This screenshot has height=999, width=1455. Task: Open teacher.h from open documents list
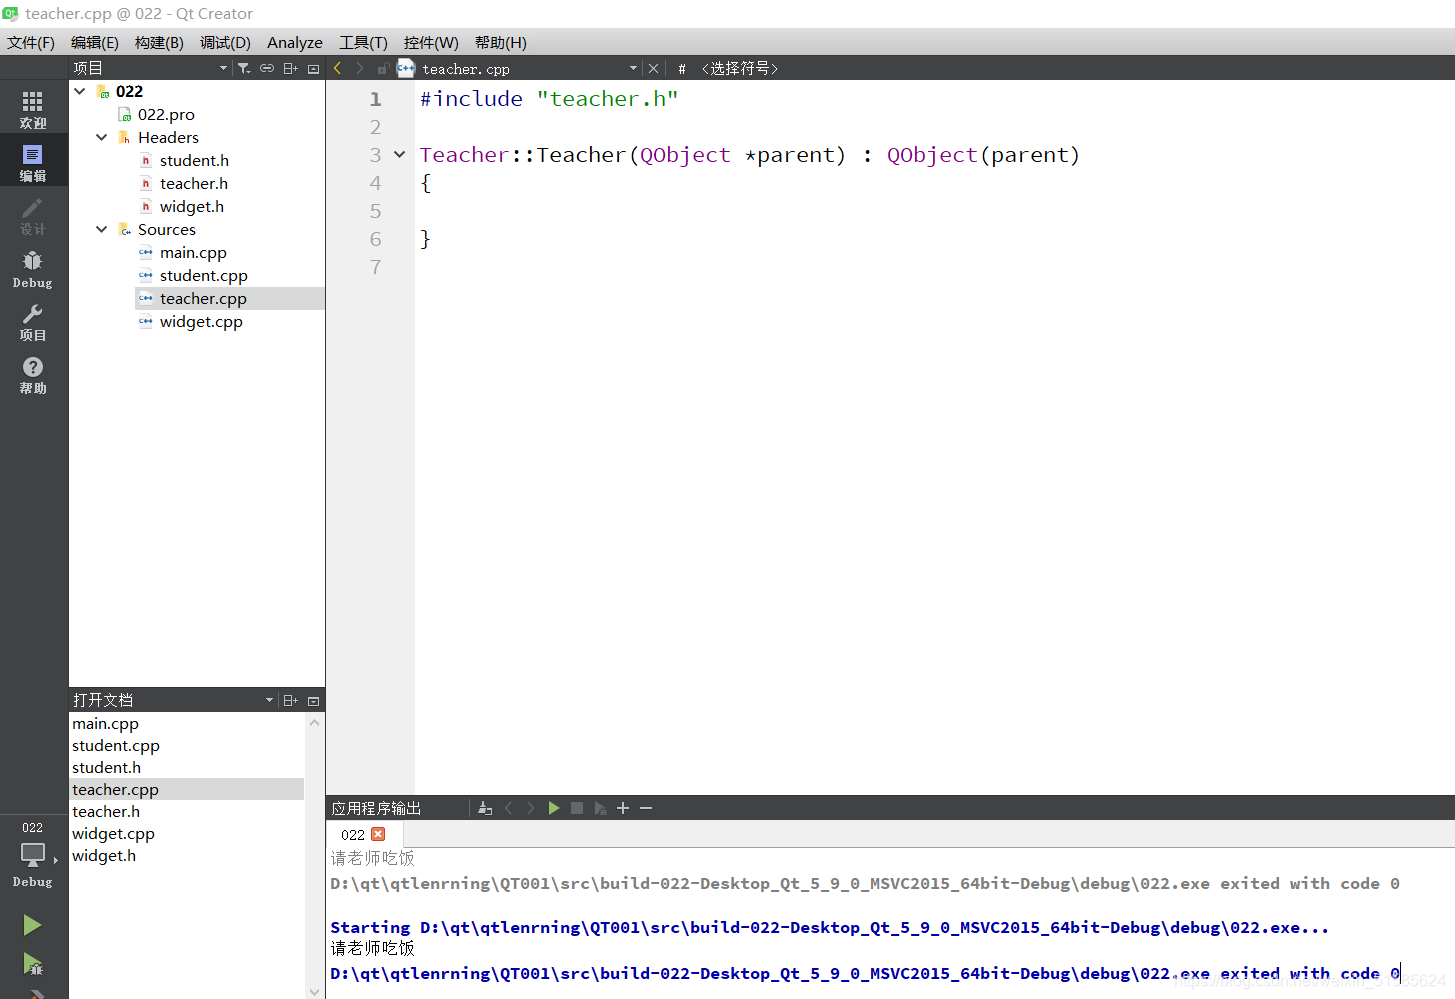coord(187,811)
